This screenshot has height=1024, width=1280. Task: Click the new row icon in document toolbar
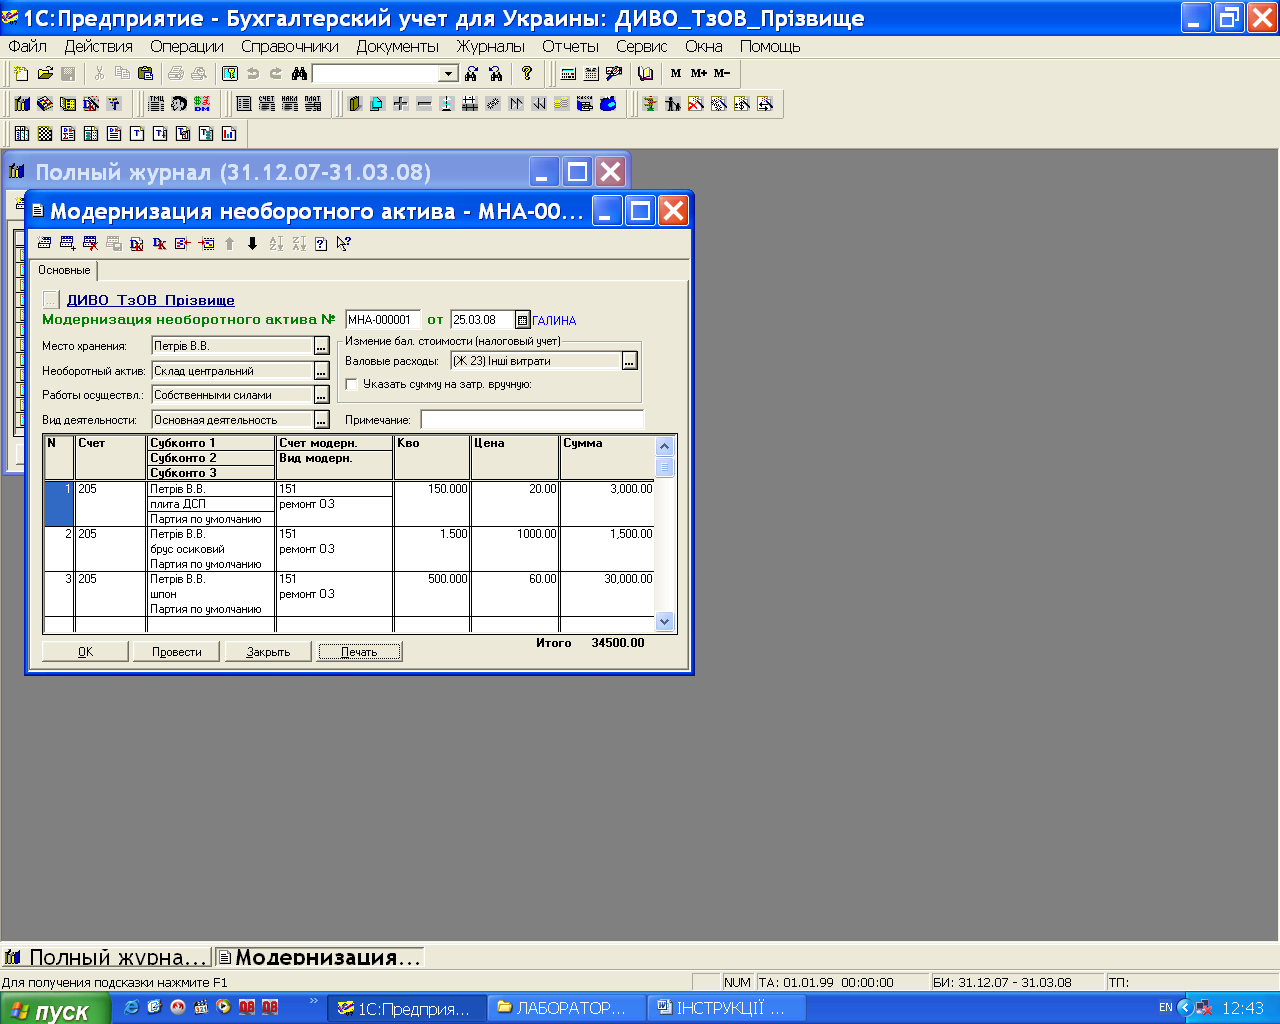[44, 243]
